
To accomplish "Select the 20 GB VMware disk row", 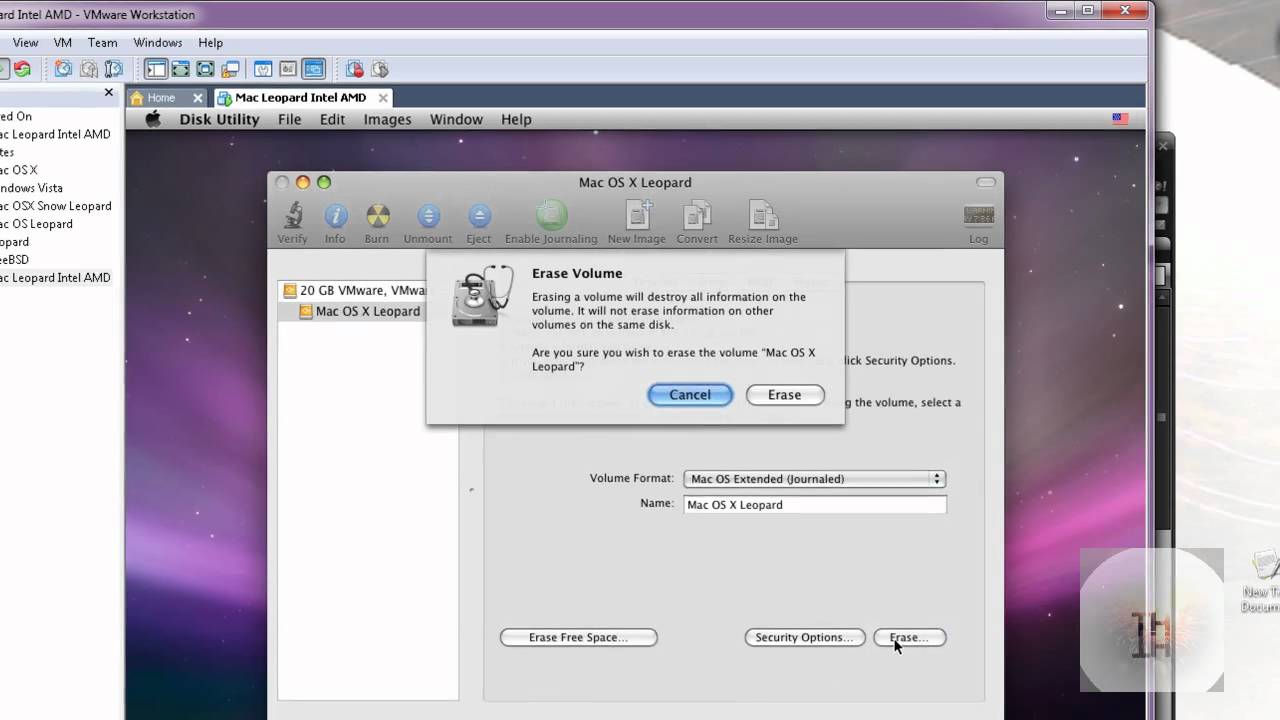I will [x=354, y=291].
